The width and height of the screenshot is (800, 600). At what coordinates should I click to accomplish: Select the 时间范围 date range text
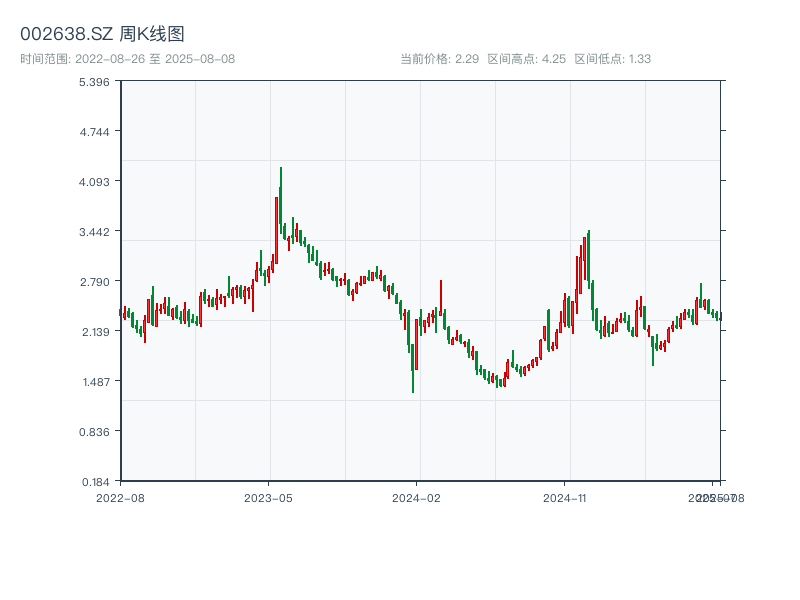[x=128, y=59]
